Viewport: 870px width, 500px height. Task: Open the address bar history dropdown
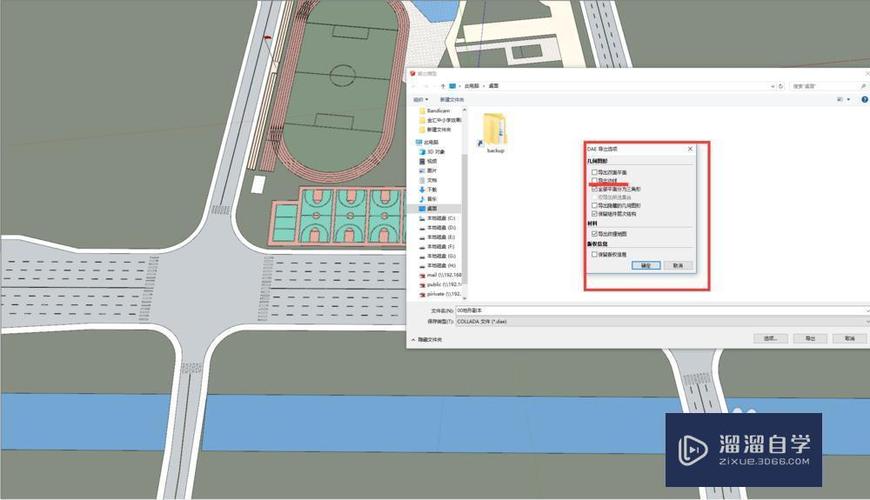point(772,86)
